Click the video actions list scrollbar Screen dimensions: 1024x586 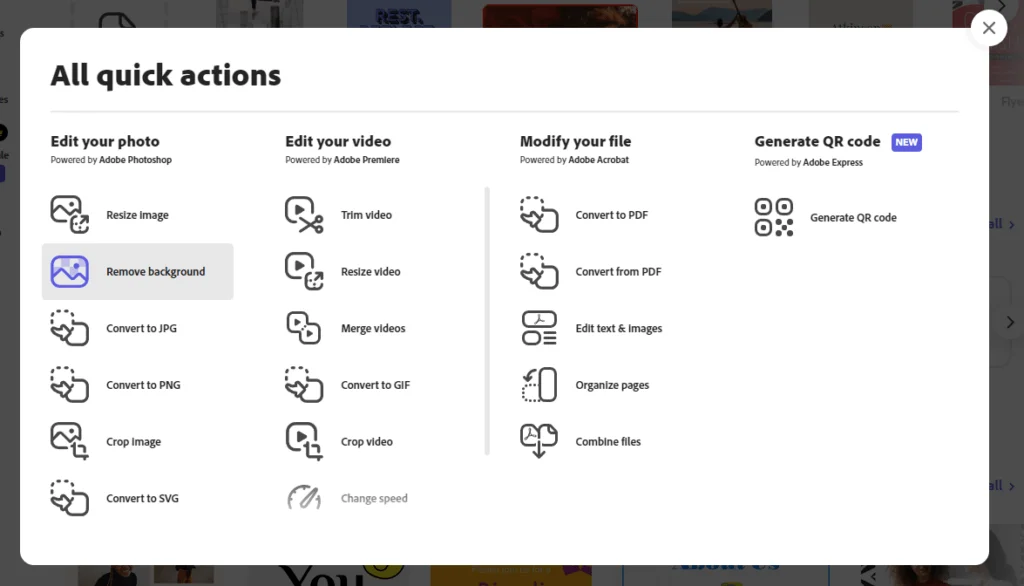point(487,321)
